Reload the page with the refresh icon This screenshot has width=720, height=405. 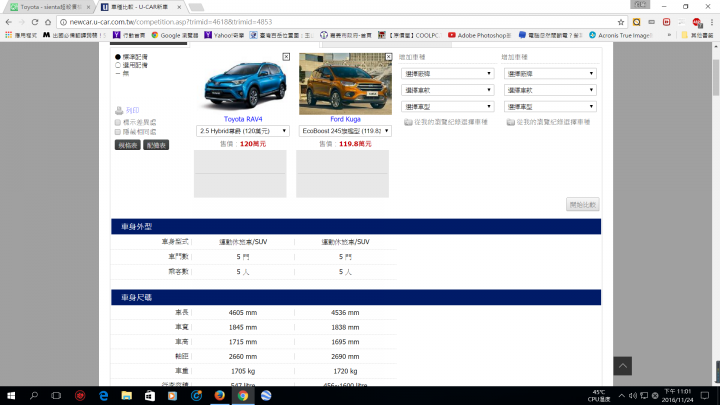click(x=48, y=21)
